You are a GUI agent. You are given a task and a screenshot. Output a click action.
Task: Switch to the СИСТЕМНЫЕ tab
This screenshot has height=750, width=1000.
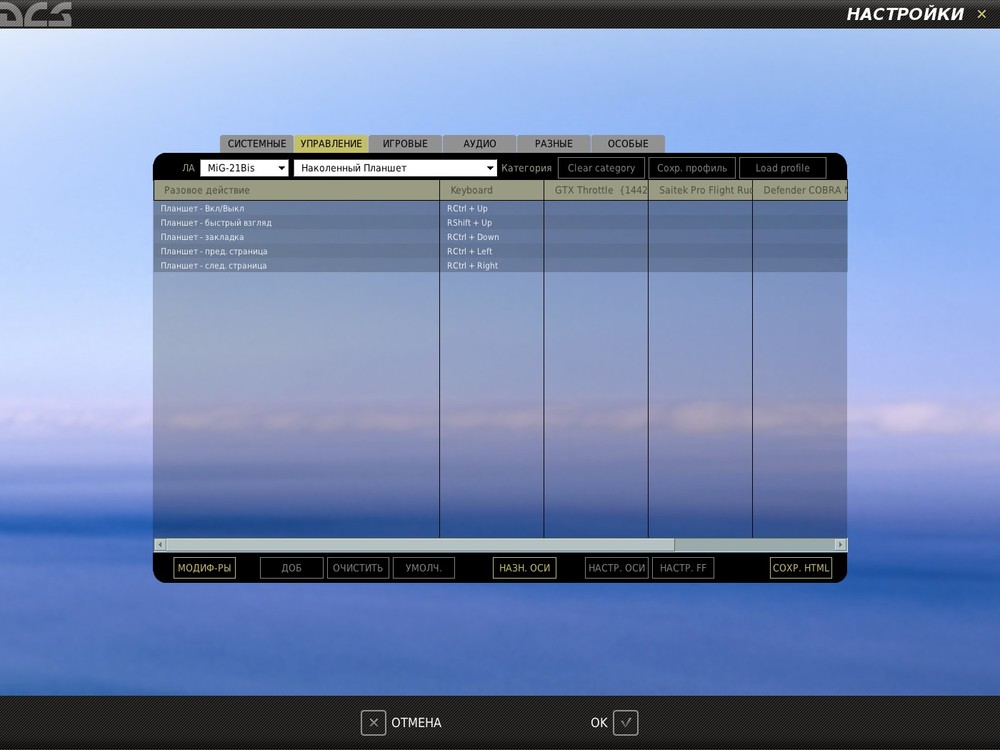tap(256, 143)
